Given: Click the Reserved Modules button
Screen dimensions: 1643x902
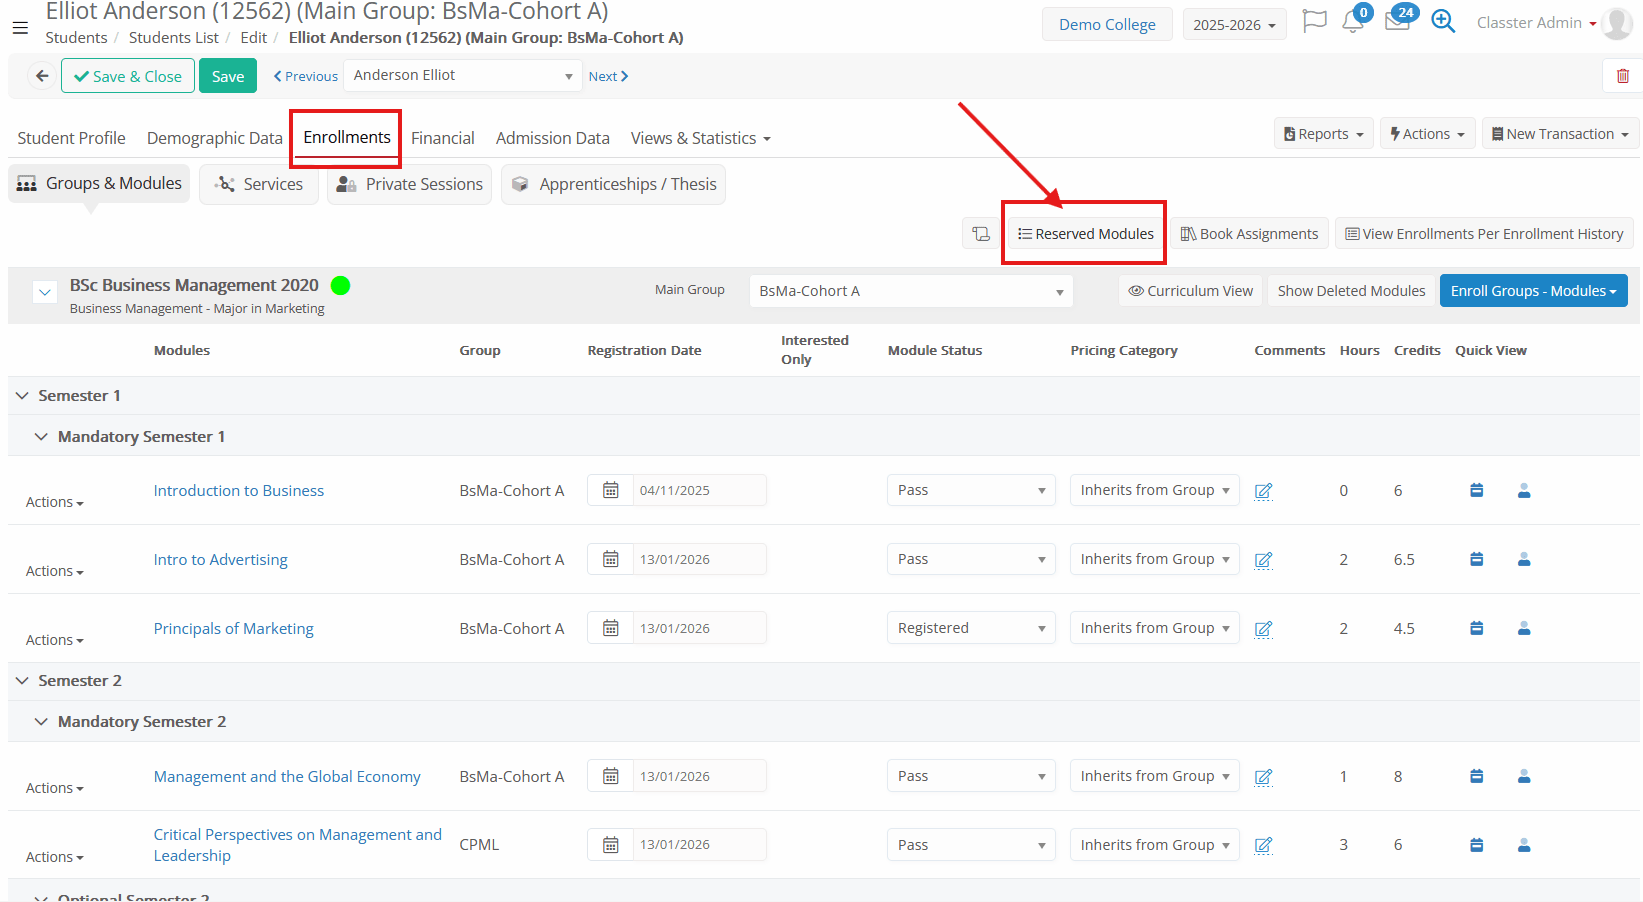Looking at the screenshot, I should [1085, 234].
